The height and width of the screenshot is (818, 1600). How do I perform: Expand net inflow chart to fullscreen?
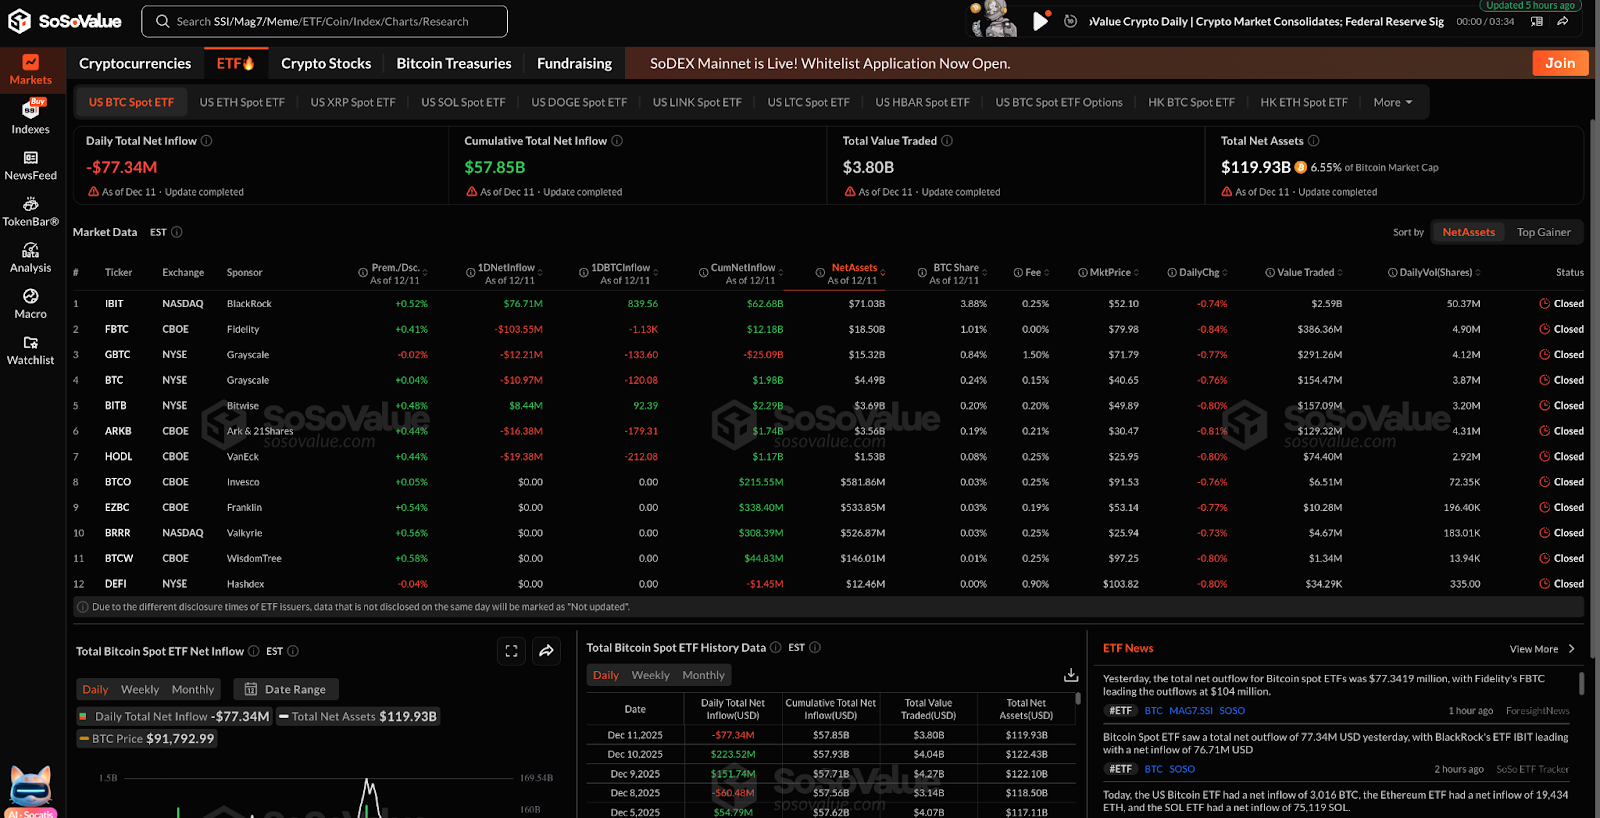click(511, 651)
